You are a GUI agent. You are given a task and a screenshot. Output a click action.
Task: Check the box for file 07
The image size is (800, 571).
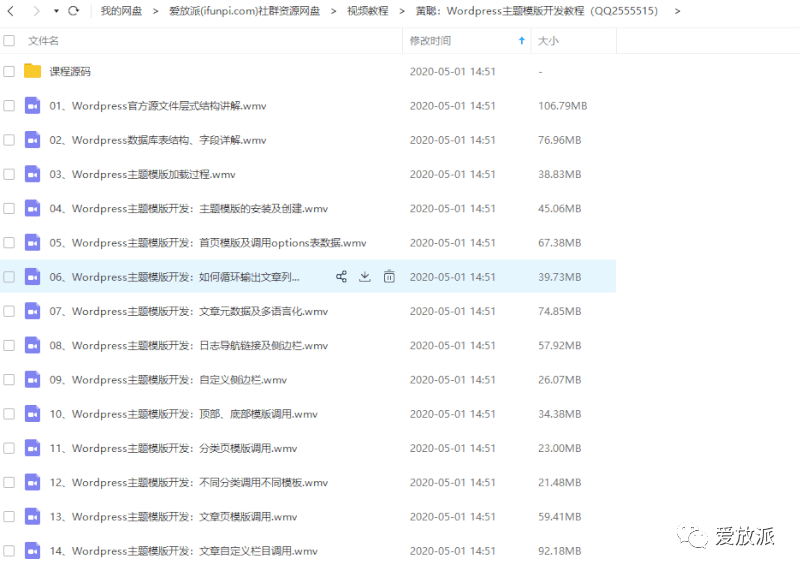coord(9,311)
